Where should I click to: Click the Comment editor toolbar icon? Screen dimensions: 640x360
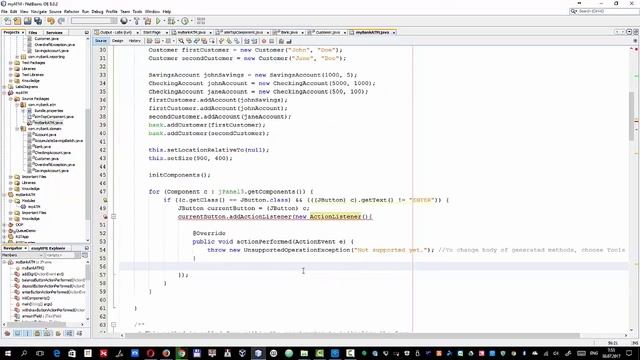[281, 41]
